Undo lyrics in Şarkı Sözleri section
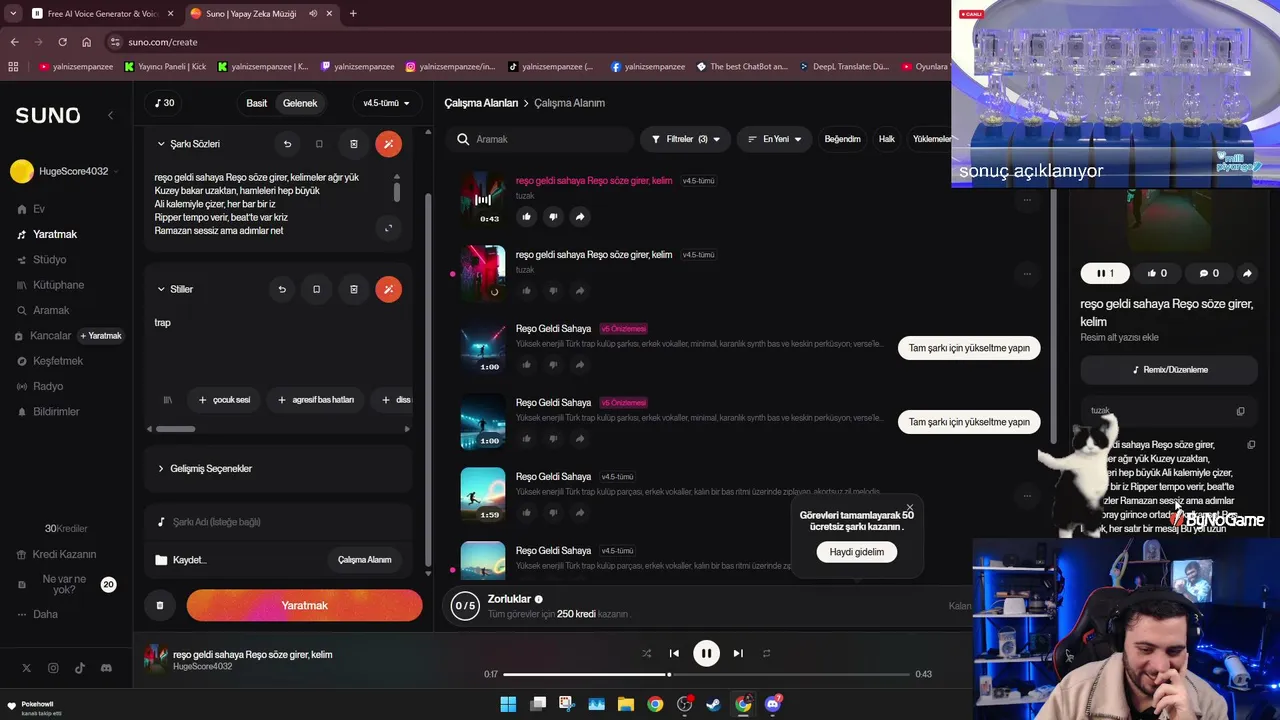 pos(287,144)
